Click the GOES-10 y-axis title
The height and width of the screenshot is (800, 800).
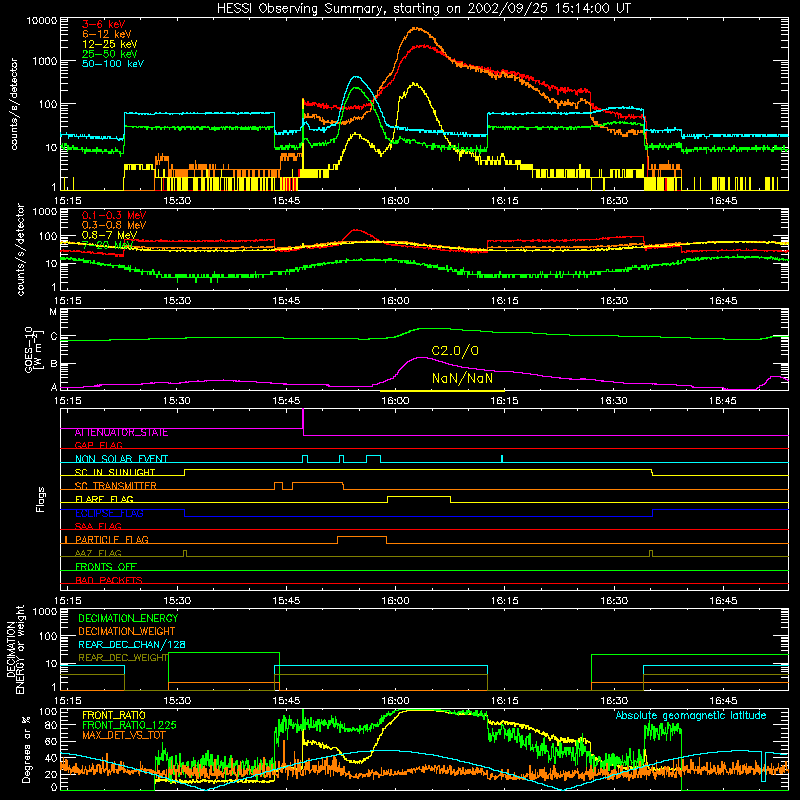(x=33, y=349)
